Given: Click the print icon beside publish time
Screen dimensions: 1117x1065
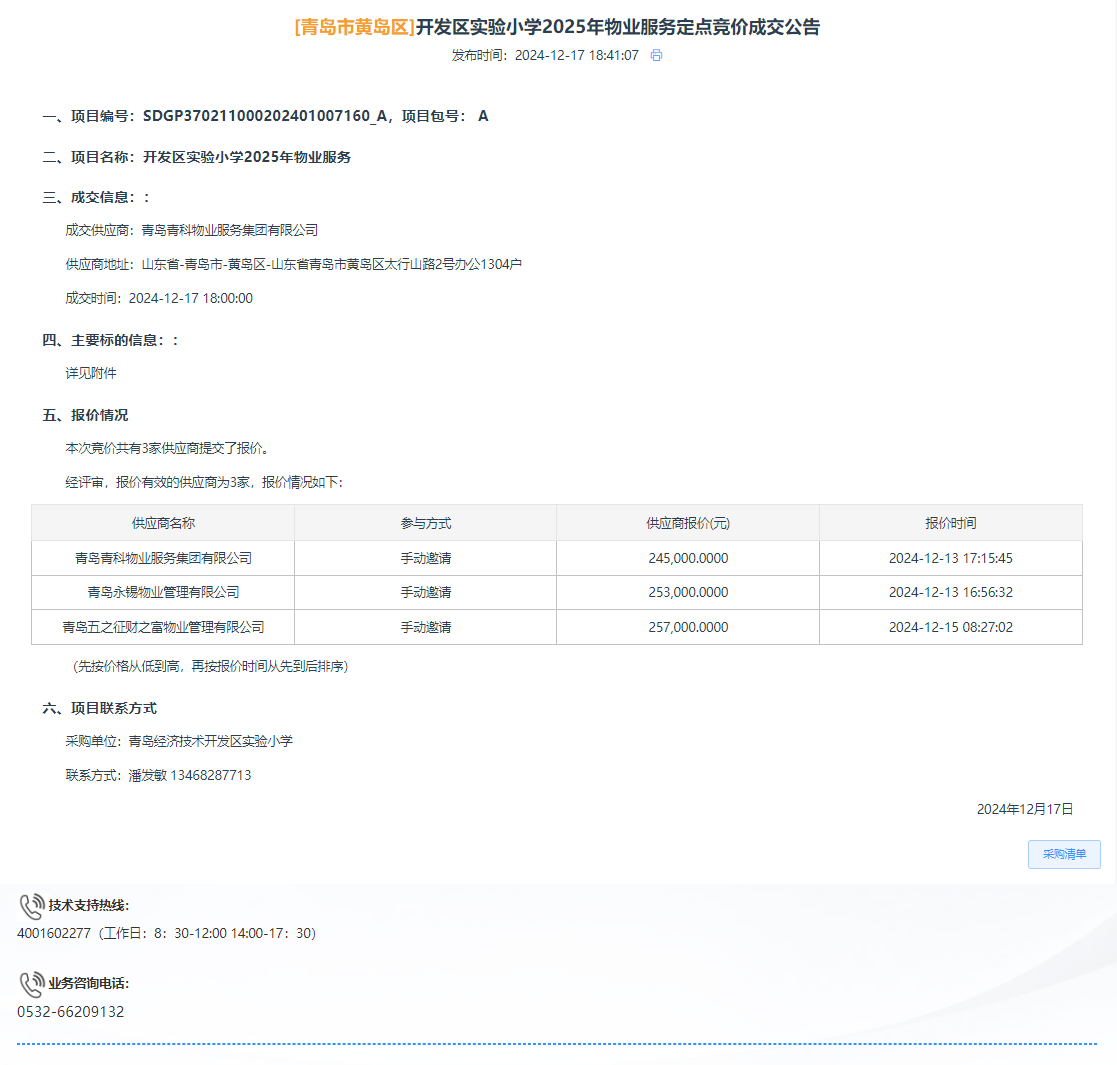Looking at the screenshot, I should (x=656, y=56).
